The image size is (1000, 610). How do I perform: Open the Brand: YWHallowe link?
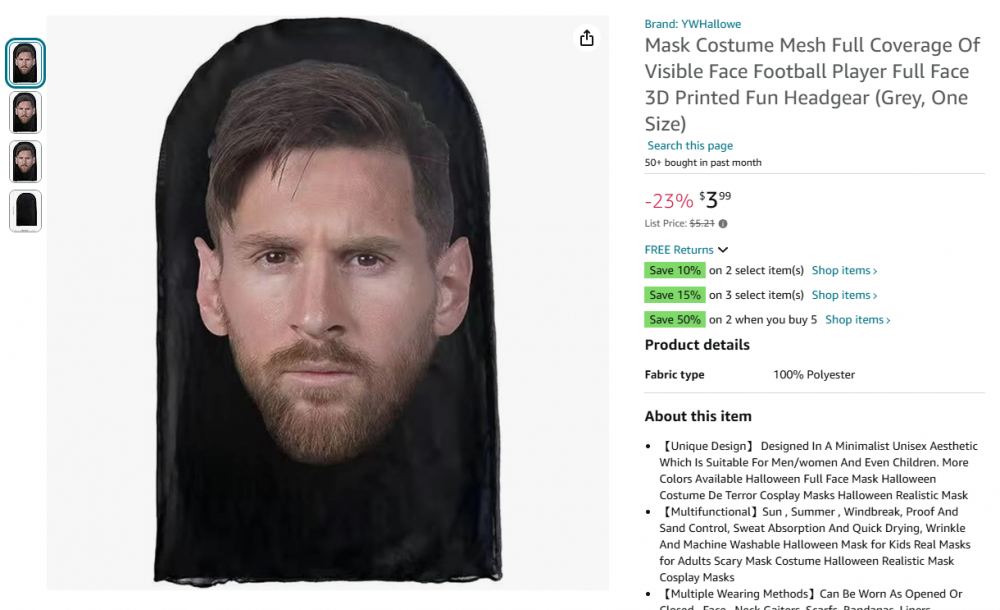point(692,24)
